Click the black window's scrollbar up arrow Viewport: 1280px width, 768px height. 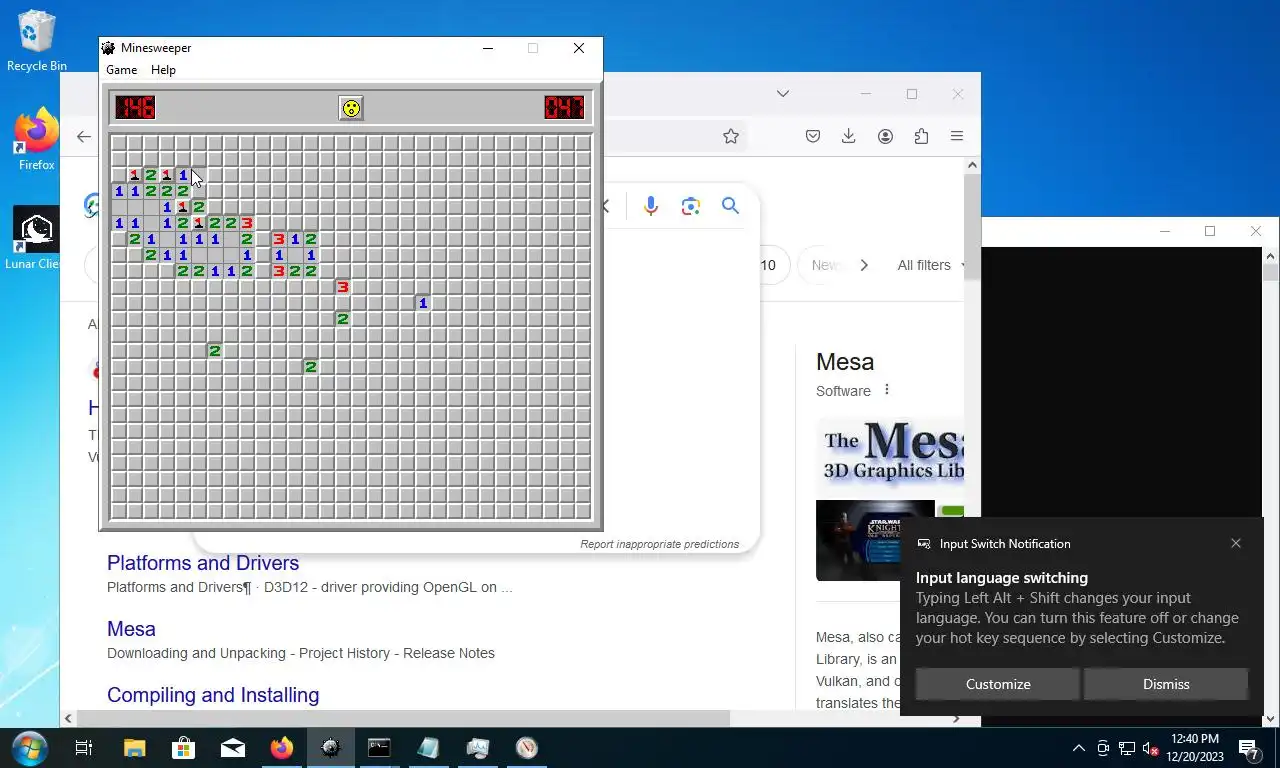click(x=1270, y=254)
